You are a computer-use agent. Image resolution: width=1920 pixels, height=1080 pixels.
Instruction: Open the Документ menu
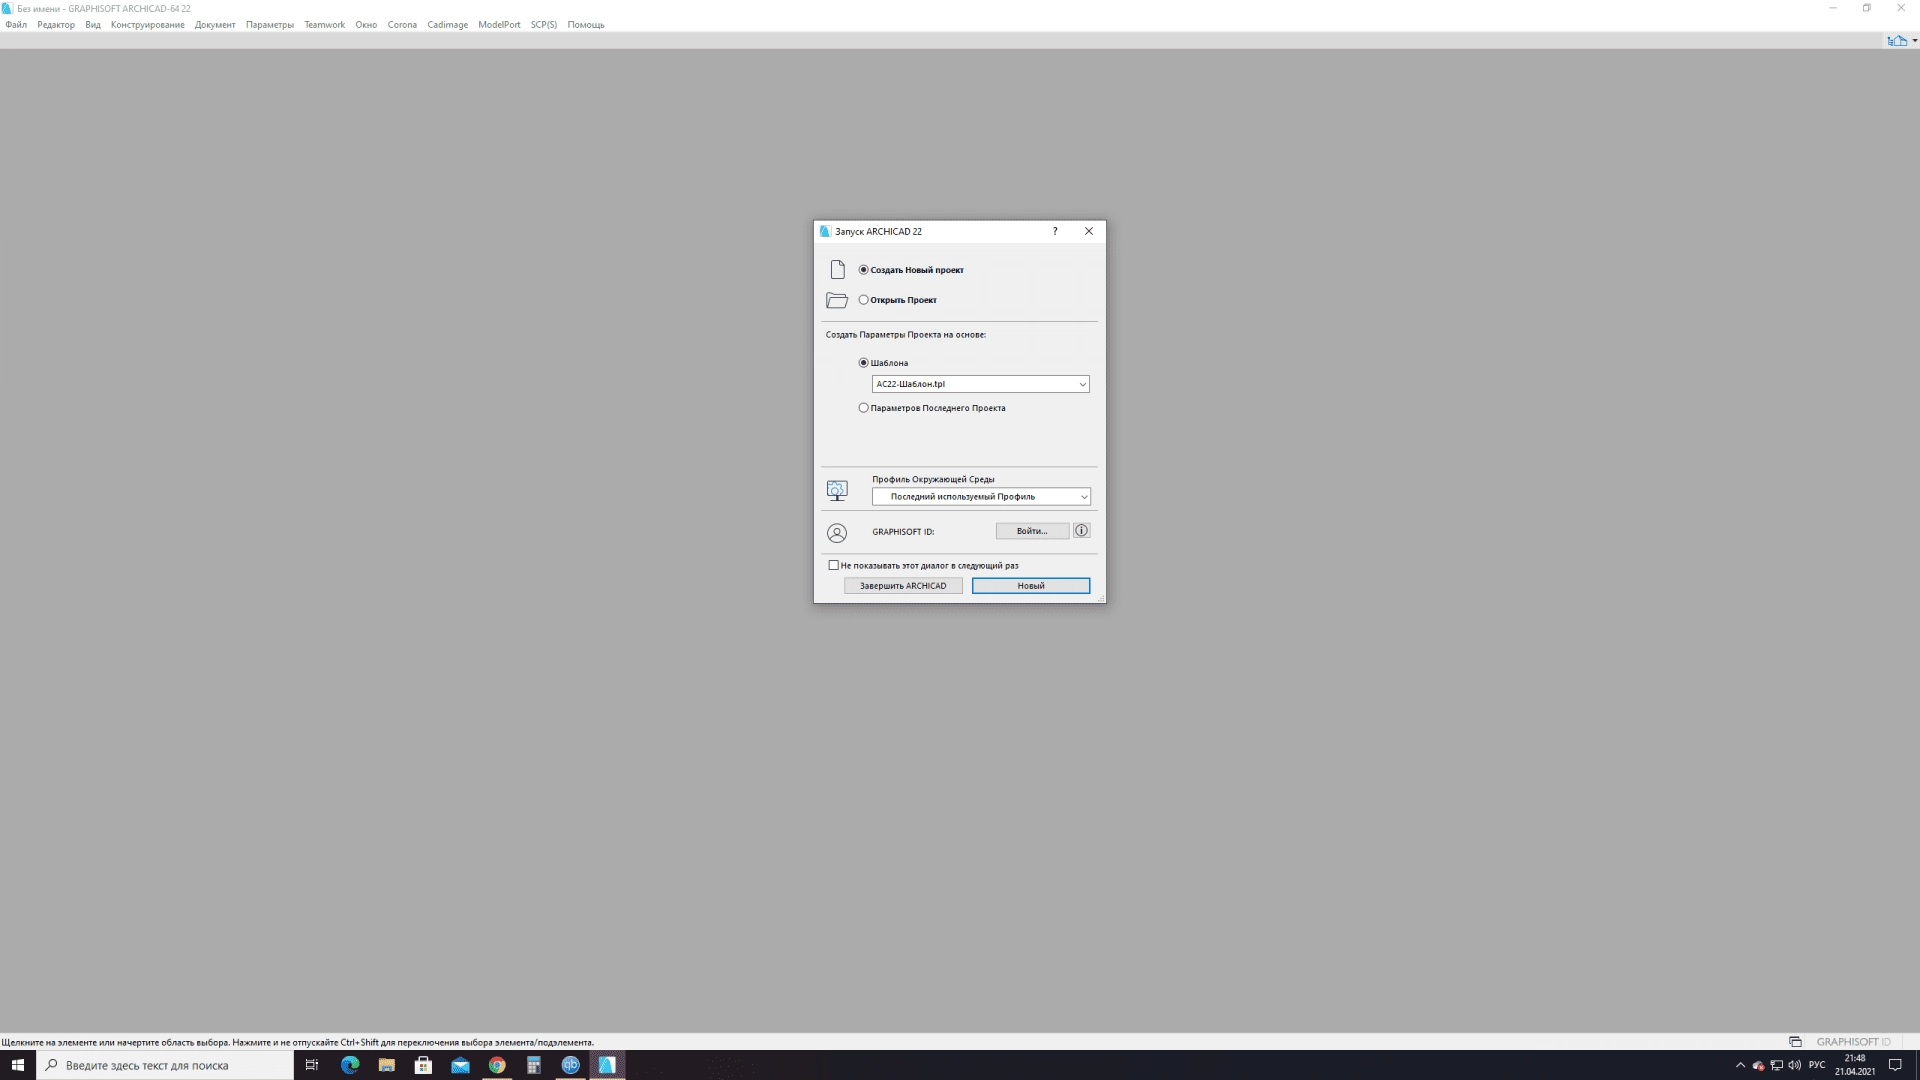(x=215, y=25)
